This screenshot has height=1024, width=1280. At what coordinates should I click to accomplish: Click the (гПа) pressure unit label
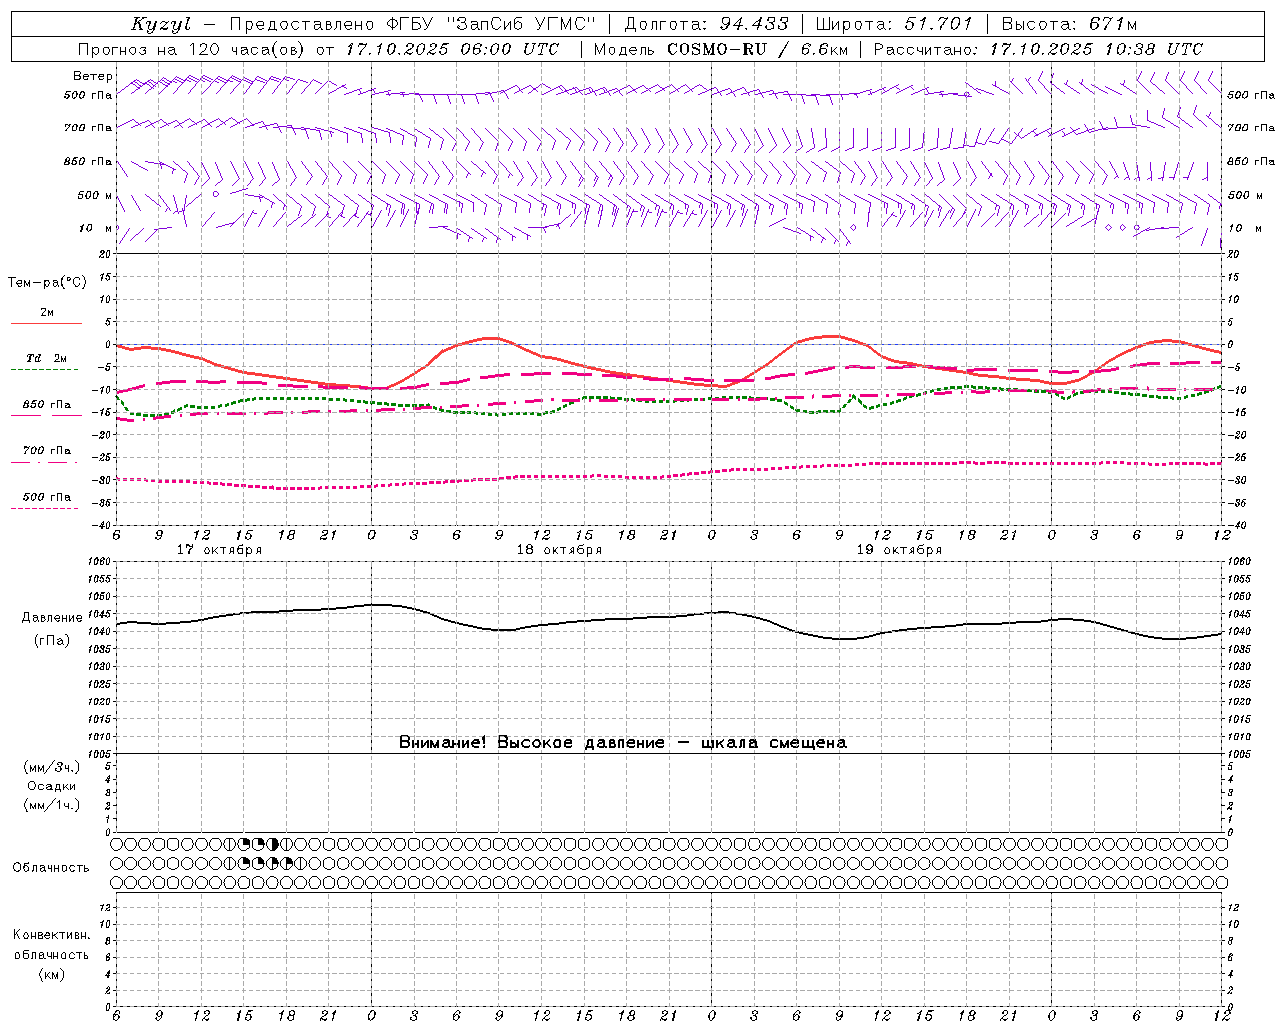coord(52,641)
